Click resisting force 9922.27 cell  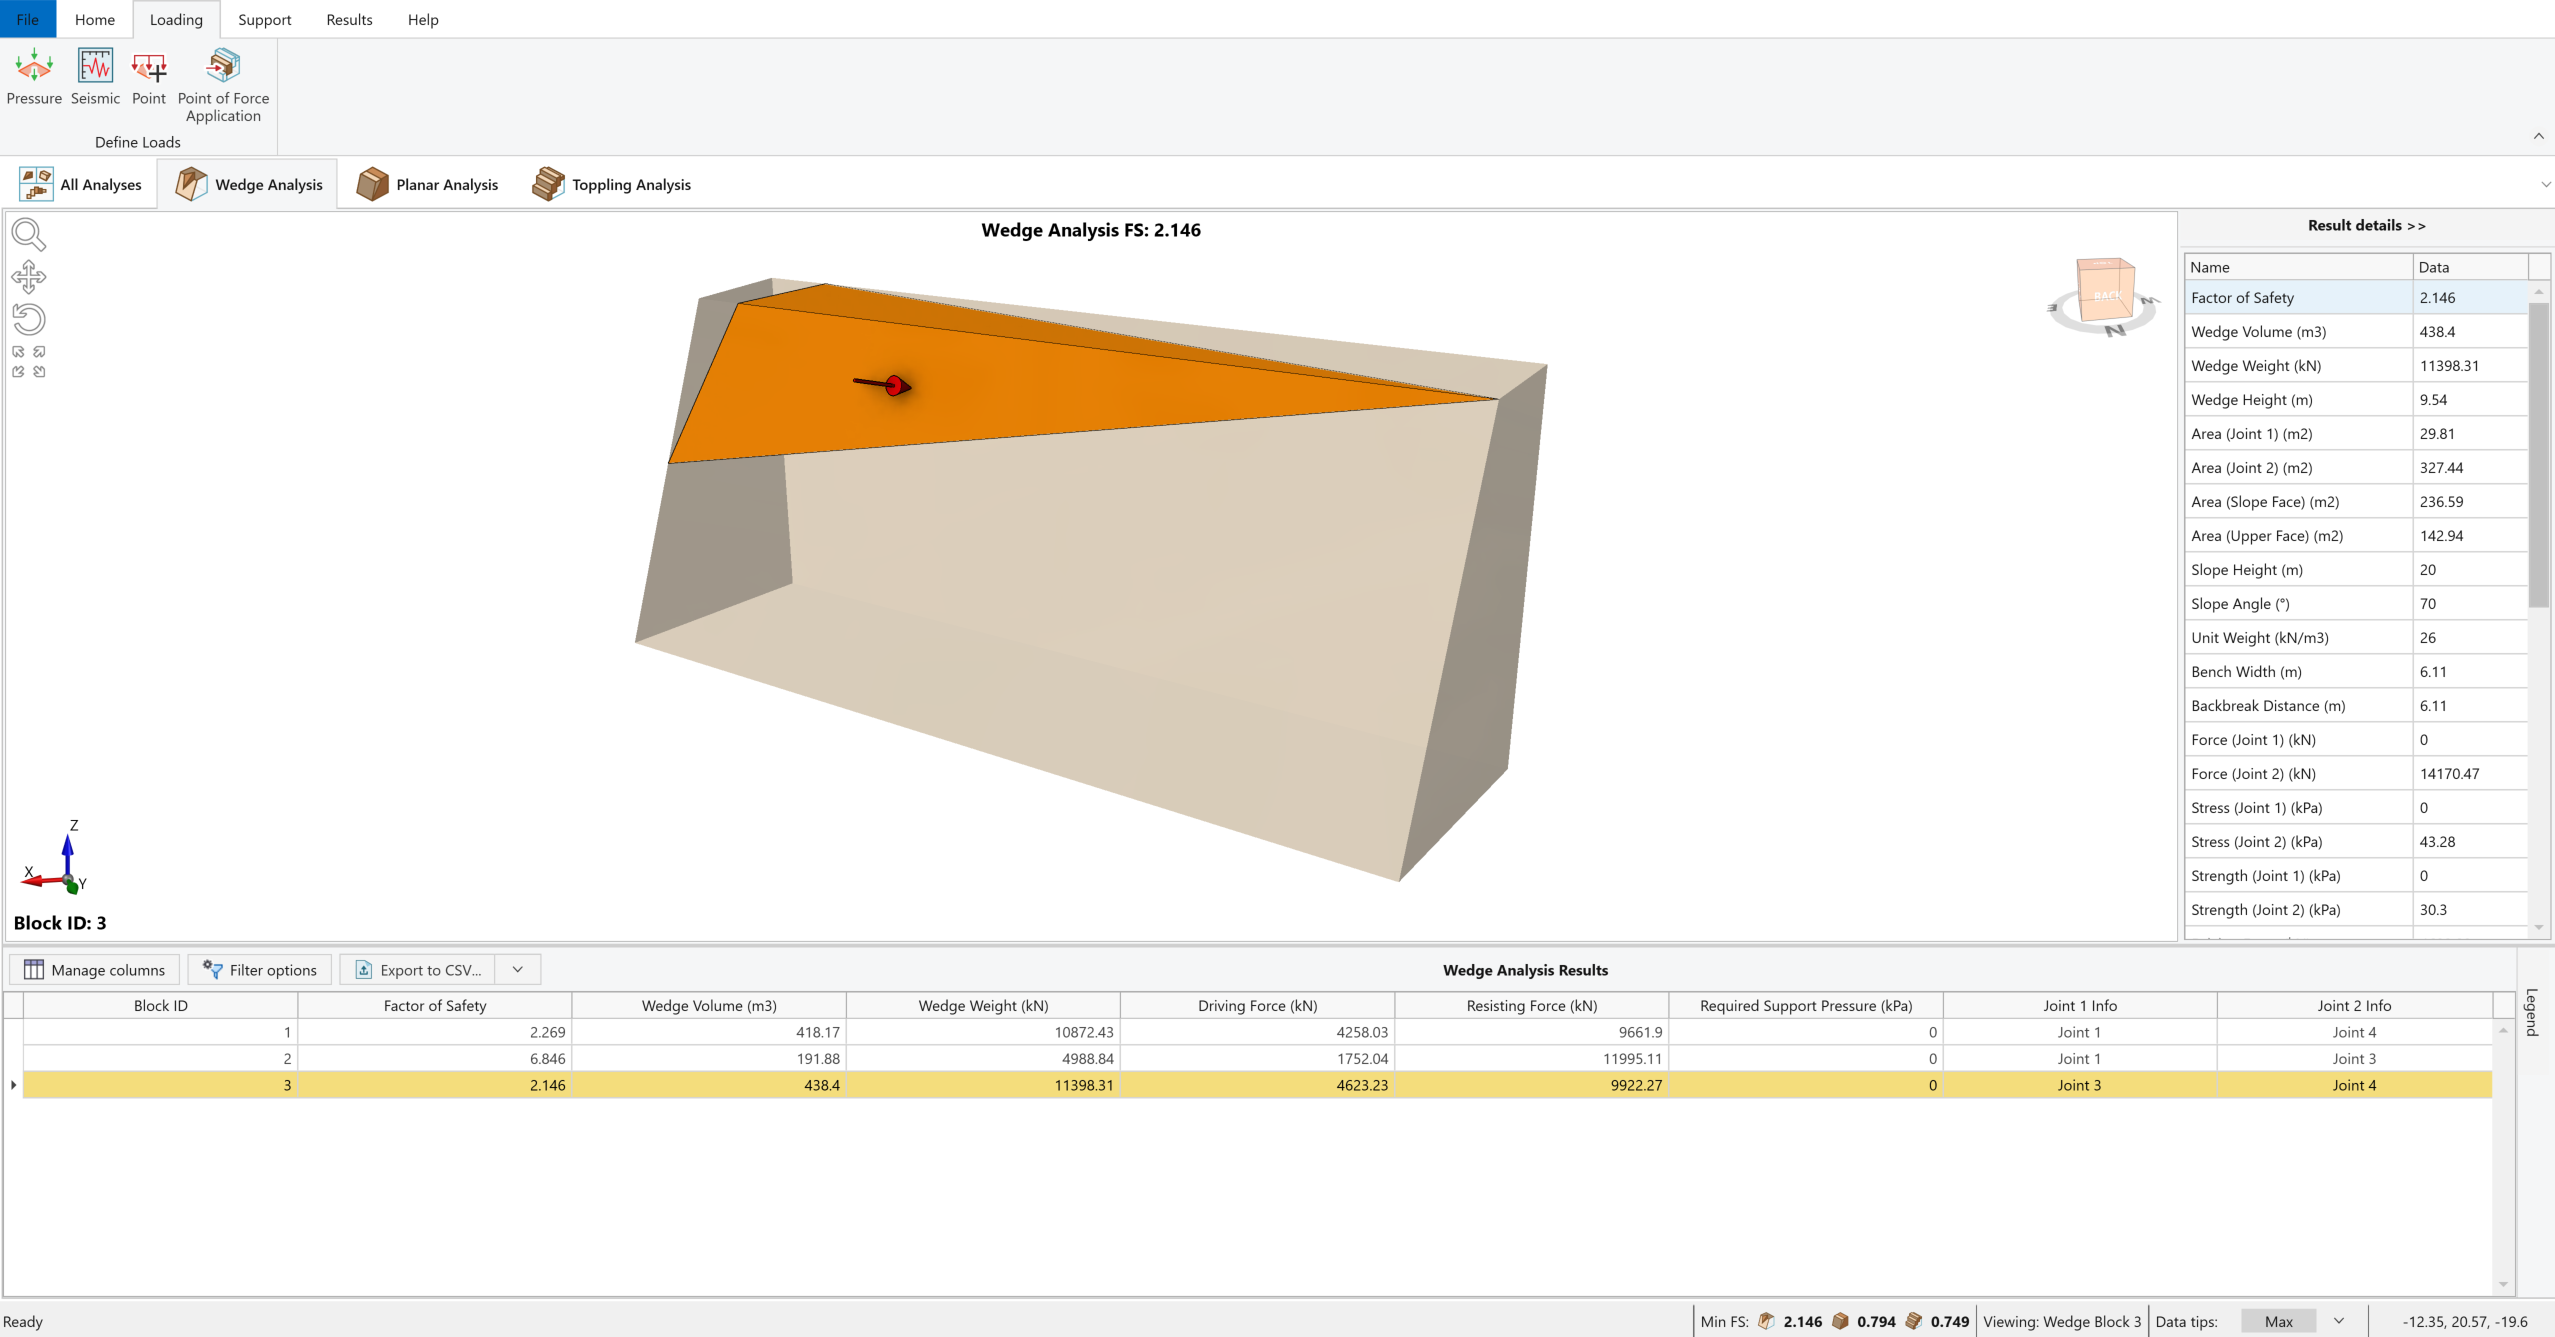click(x=1532, y=1085)
